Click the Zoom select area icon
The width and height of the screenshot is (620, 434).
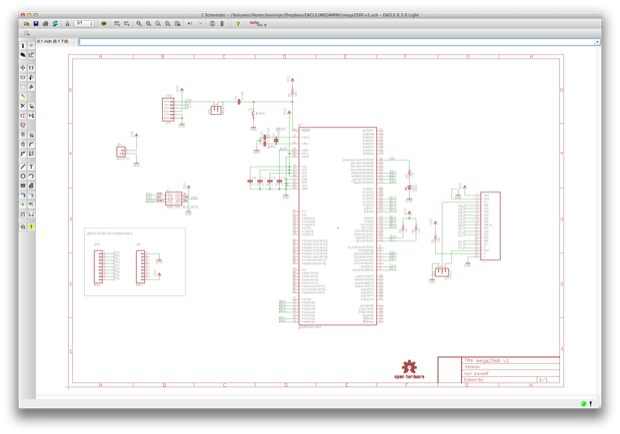177,24
